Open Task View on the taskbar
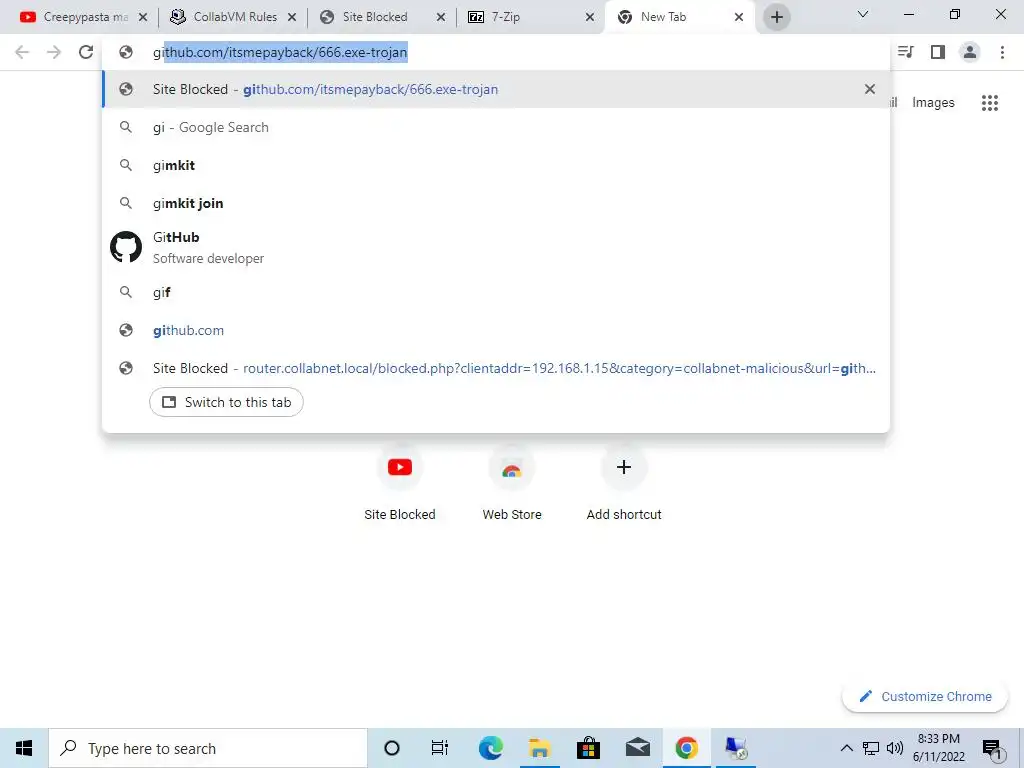Screen dimensions: 1024x768 point(440,748)
